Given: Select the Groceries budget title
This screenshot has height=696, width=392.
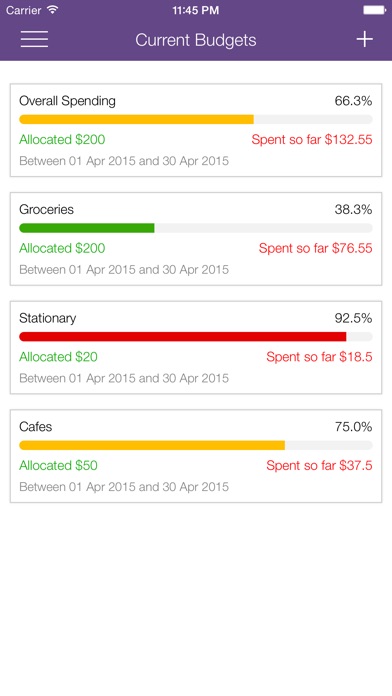Looking at the screenshot, I should coord(47,209).
